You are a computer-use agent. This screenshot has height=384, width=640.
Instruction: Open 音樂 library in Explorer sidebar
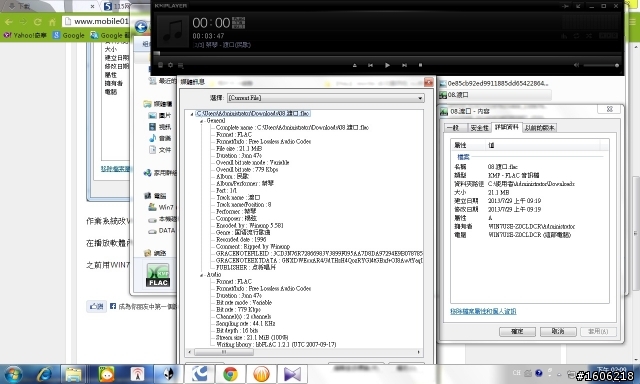[x=160, y=138]
